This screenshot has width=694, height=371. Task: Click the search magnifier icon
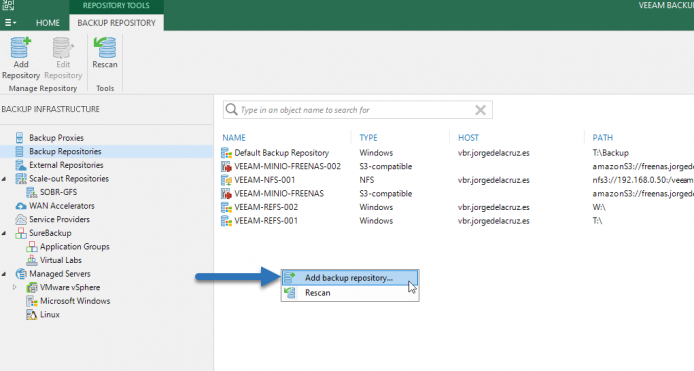(x=231, y=109)
